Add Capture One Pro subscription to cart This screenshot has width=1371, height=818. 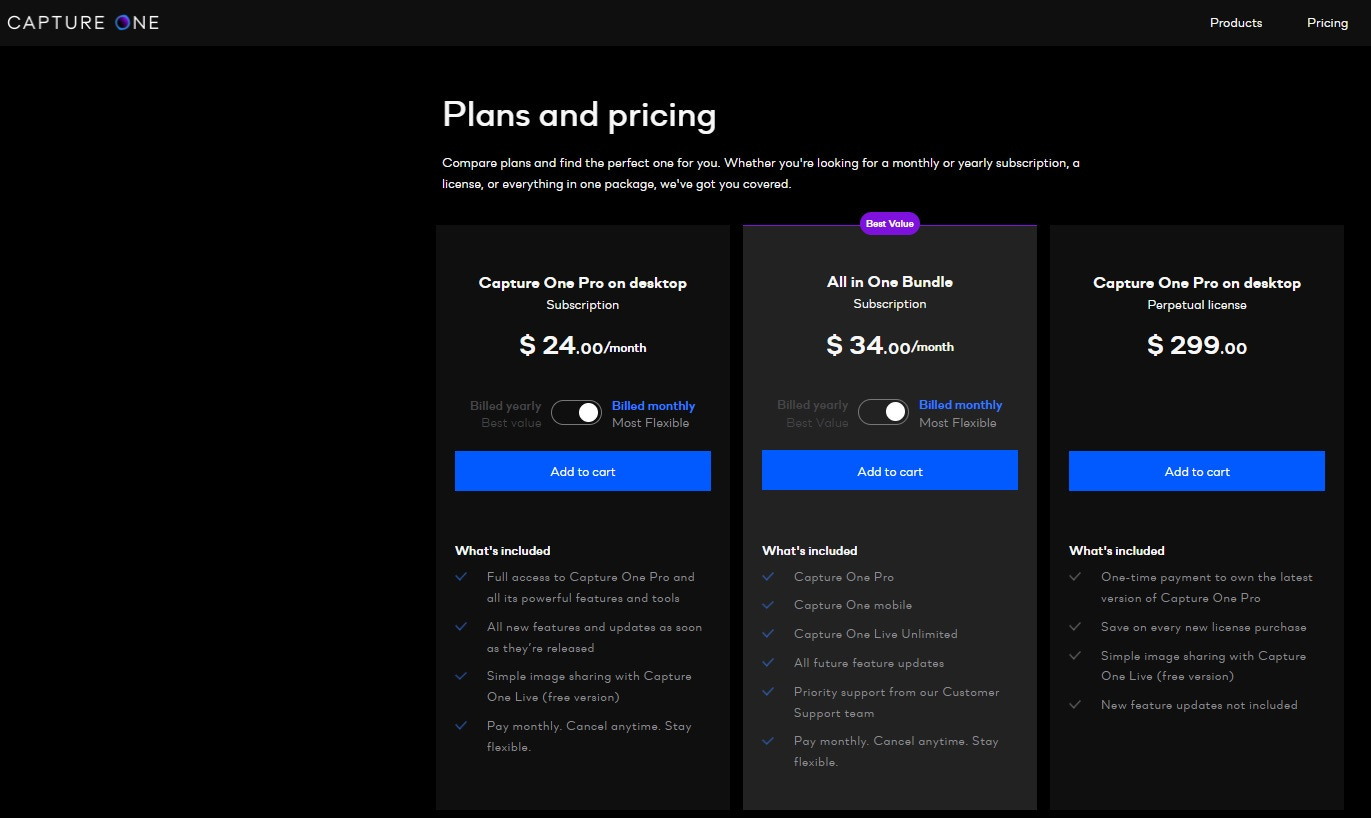click(x=582, y=471)
